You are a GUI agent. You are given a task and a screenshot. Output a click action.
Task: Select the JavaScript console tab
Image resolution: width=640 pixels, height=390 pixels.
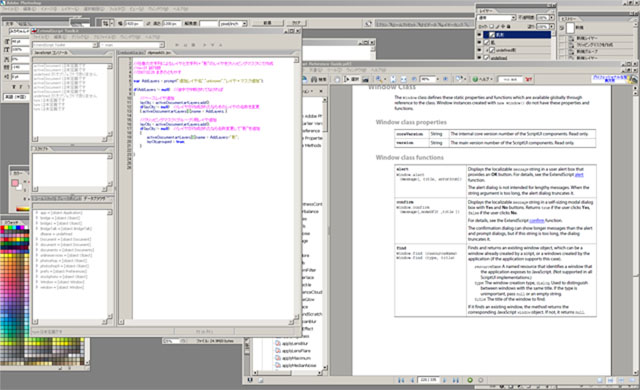(x=51, y=53)
